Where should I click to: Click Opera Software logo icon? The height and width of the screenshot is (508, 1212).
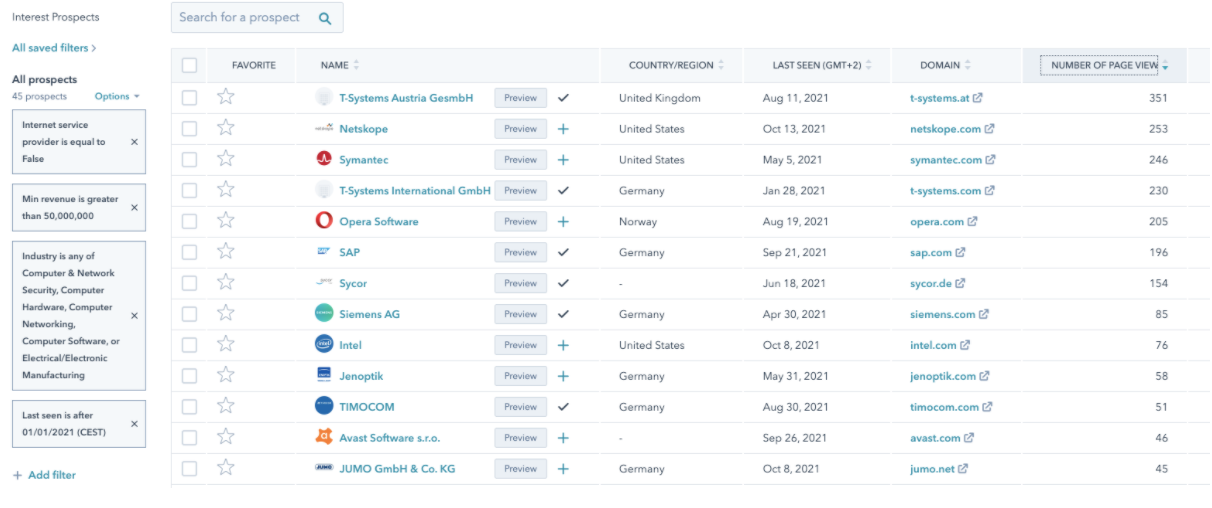point(323,221)
